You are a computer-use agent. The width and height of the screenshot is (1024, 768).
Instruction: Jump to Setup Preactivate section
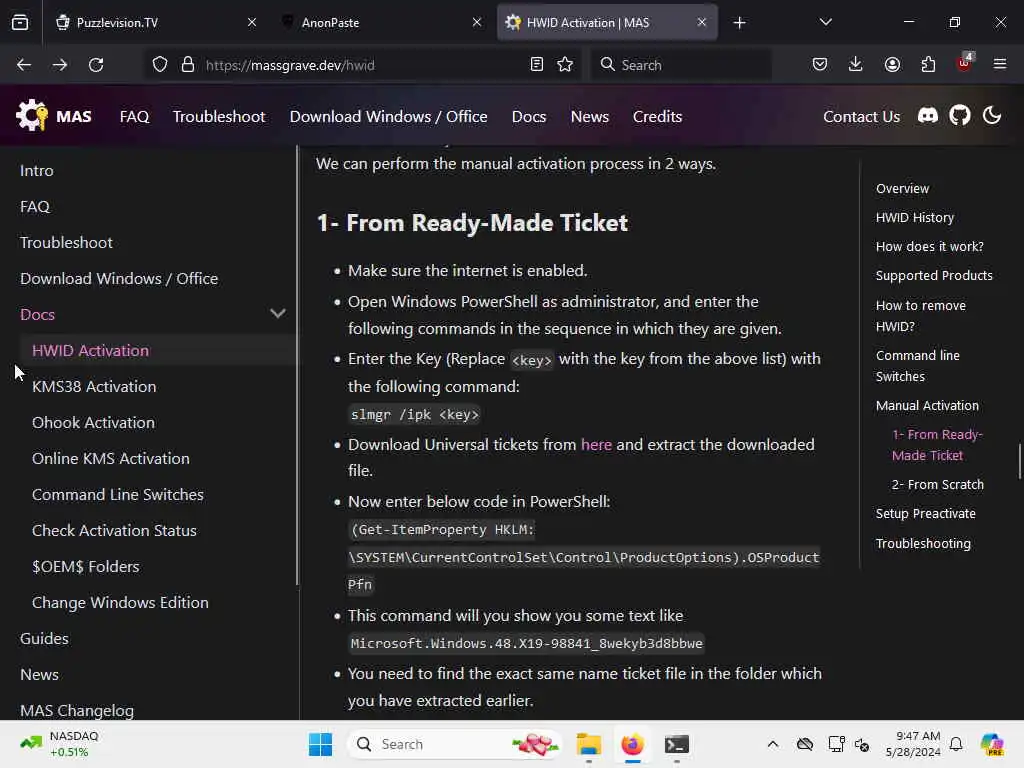pos(925,513)
